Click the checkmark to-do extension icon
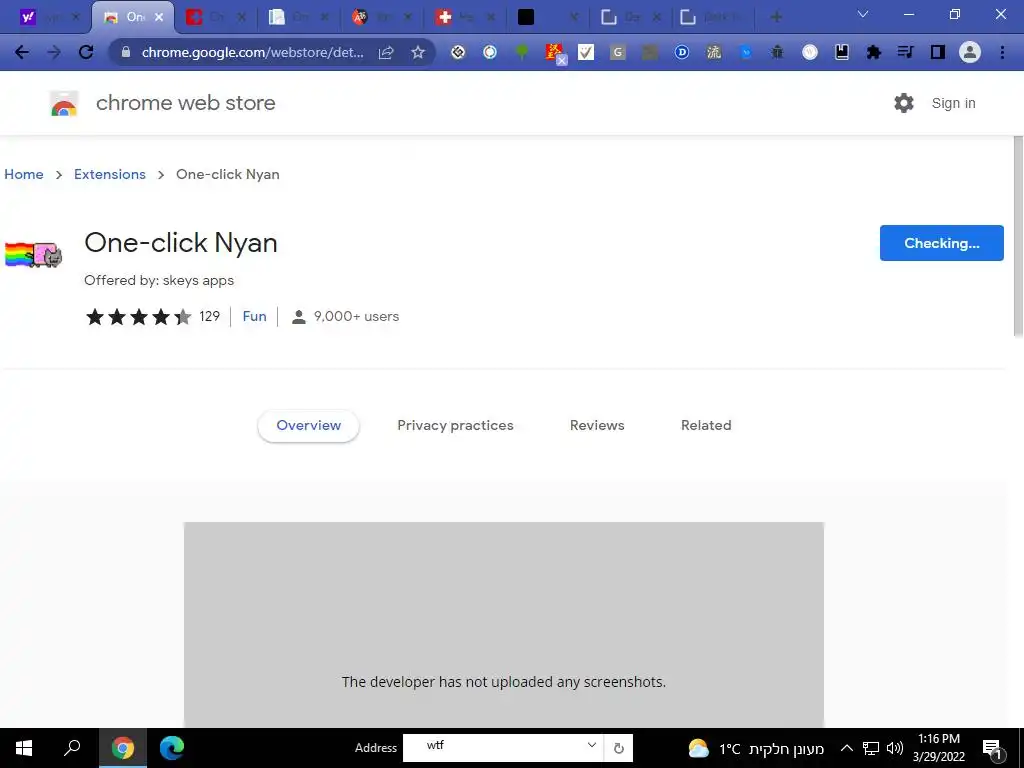This screenshot has height=768, width=1024. pyautogui.click(x=586, y=52)
